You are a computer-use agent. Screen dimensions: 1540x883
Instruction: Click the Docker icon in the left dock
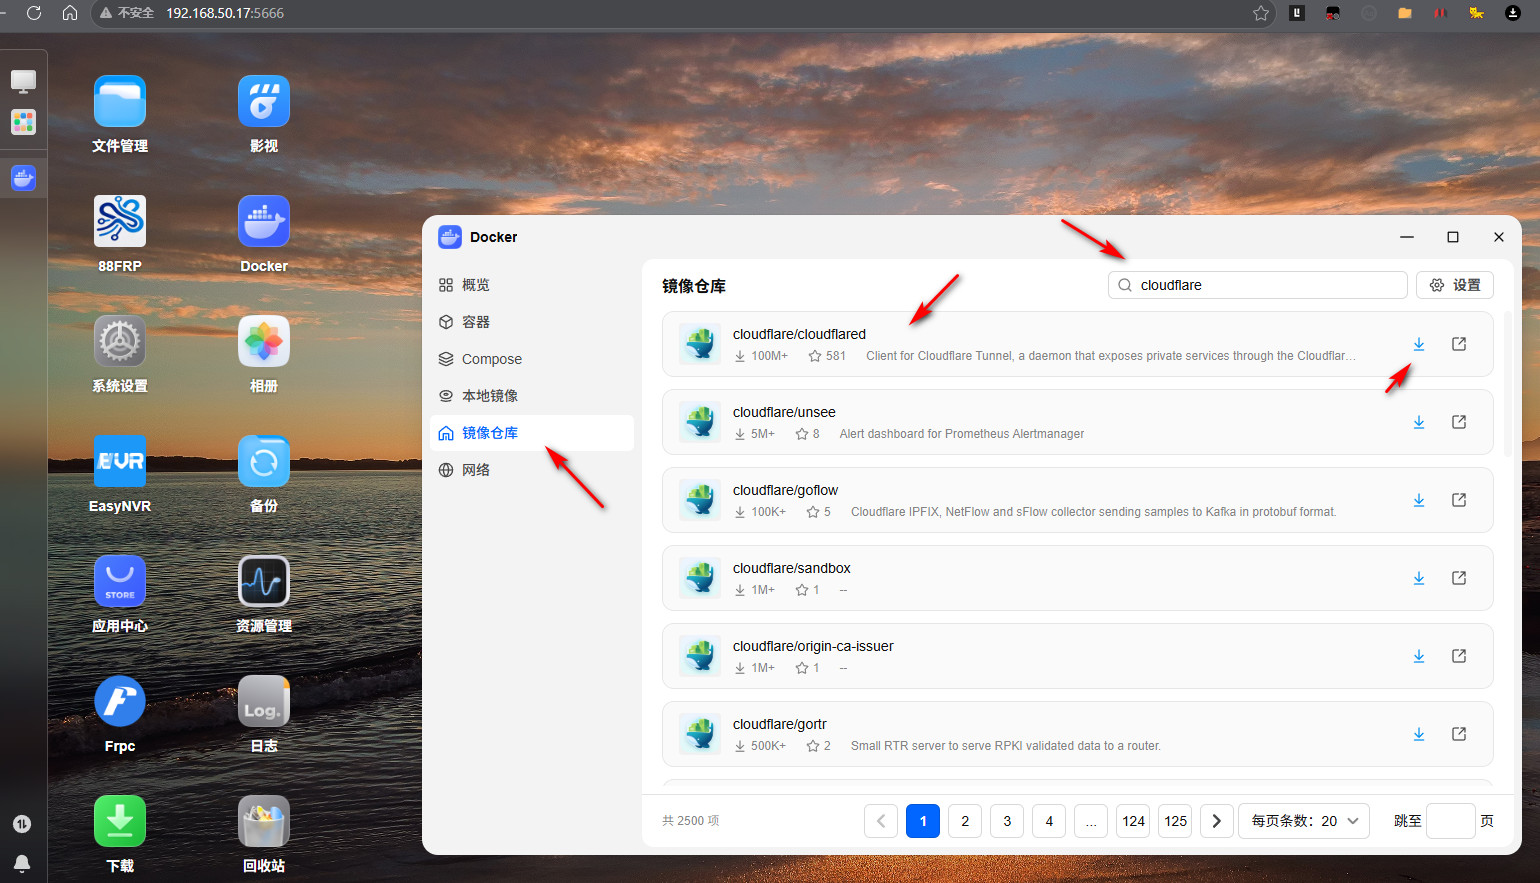[x=23, y=178]
